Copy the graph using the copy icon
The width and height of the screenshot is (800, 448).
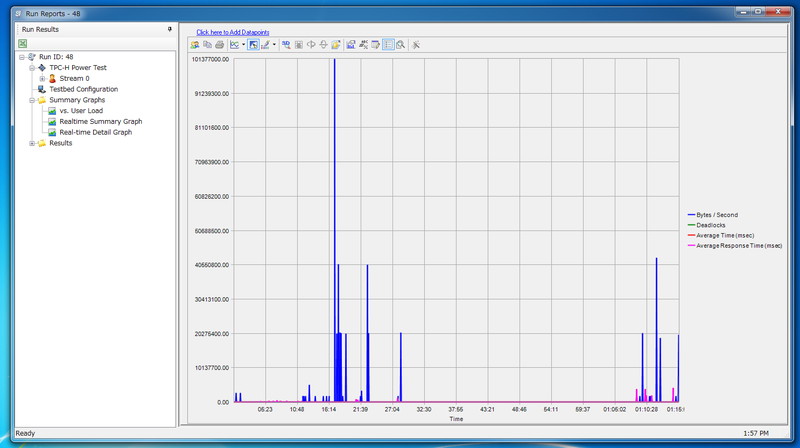(x=207, y=45)
